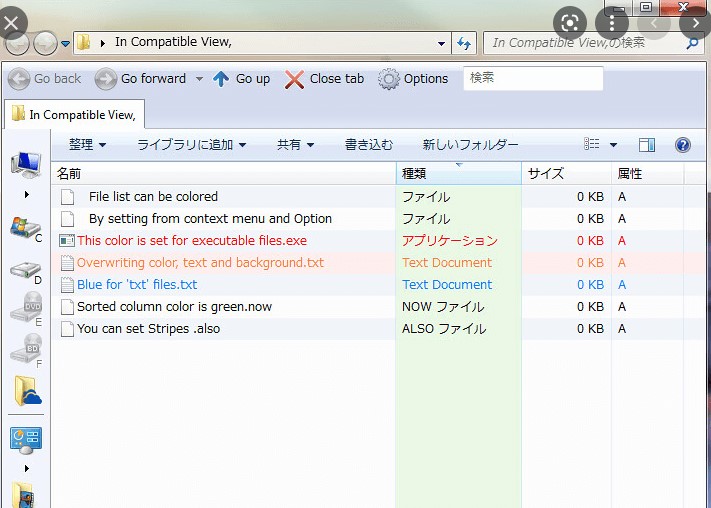Click the overlay close X circle
This screenshot has height=508, width=711.
point(11,23)
